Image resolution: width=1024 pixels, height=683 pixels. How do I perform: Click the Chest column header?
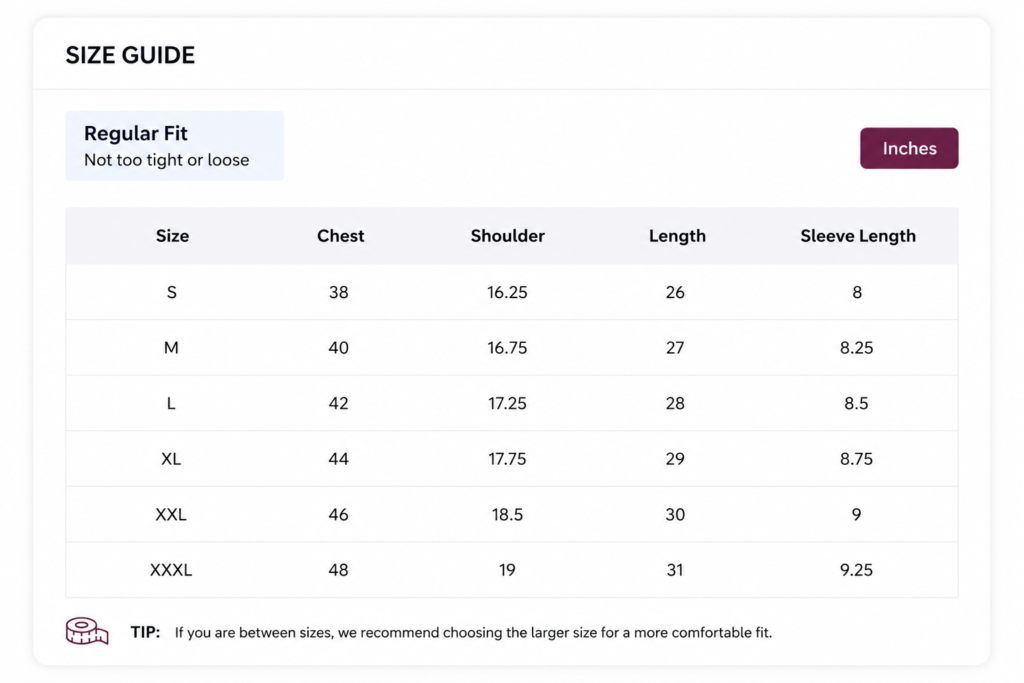pos(340,236)
